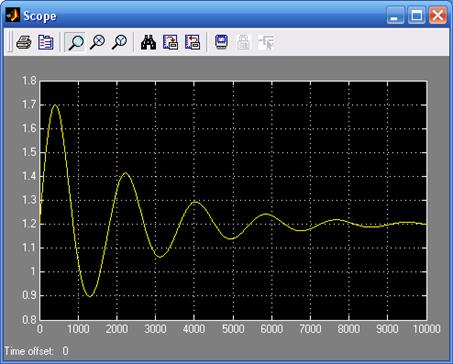Screen dimensions: 453x364
Task: Maximize the Scope window
Action: tap(417, 15)
